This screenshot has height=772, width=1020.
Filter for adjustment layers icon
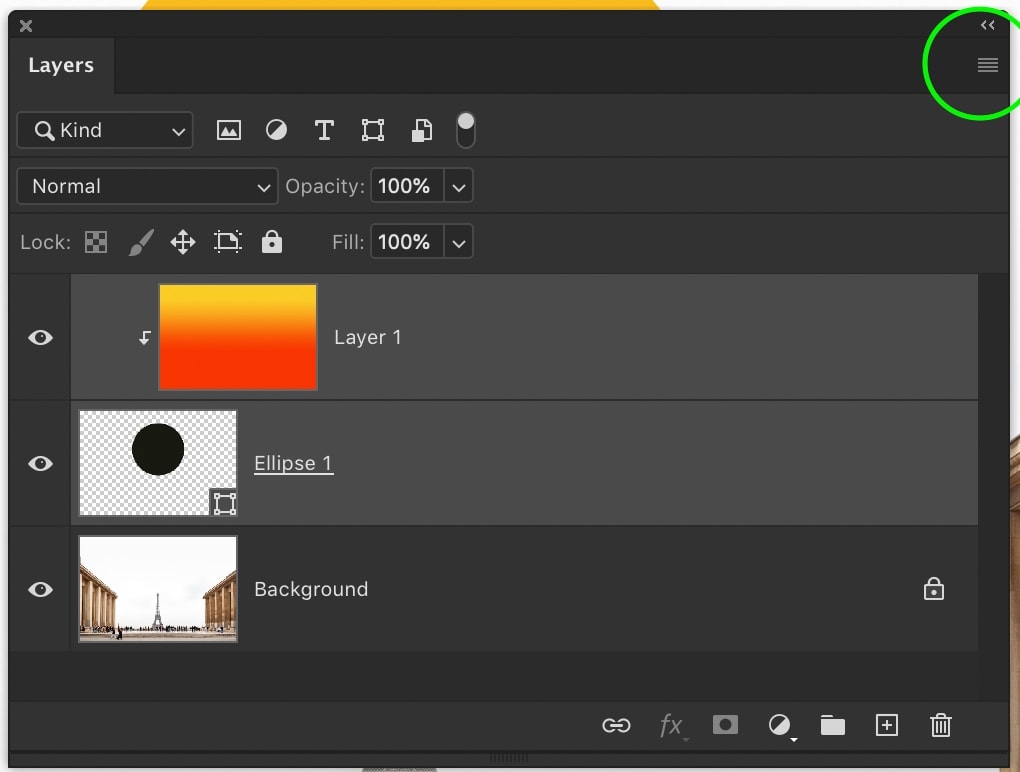click(x=276, y=130)
